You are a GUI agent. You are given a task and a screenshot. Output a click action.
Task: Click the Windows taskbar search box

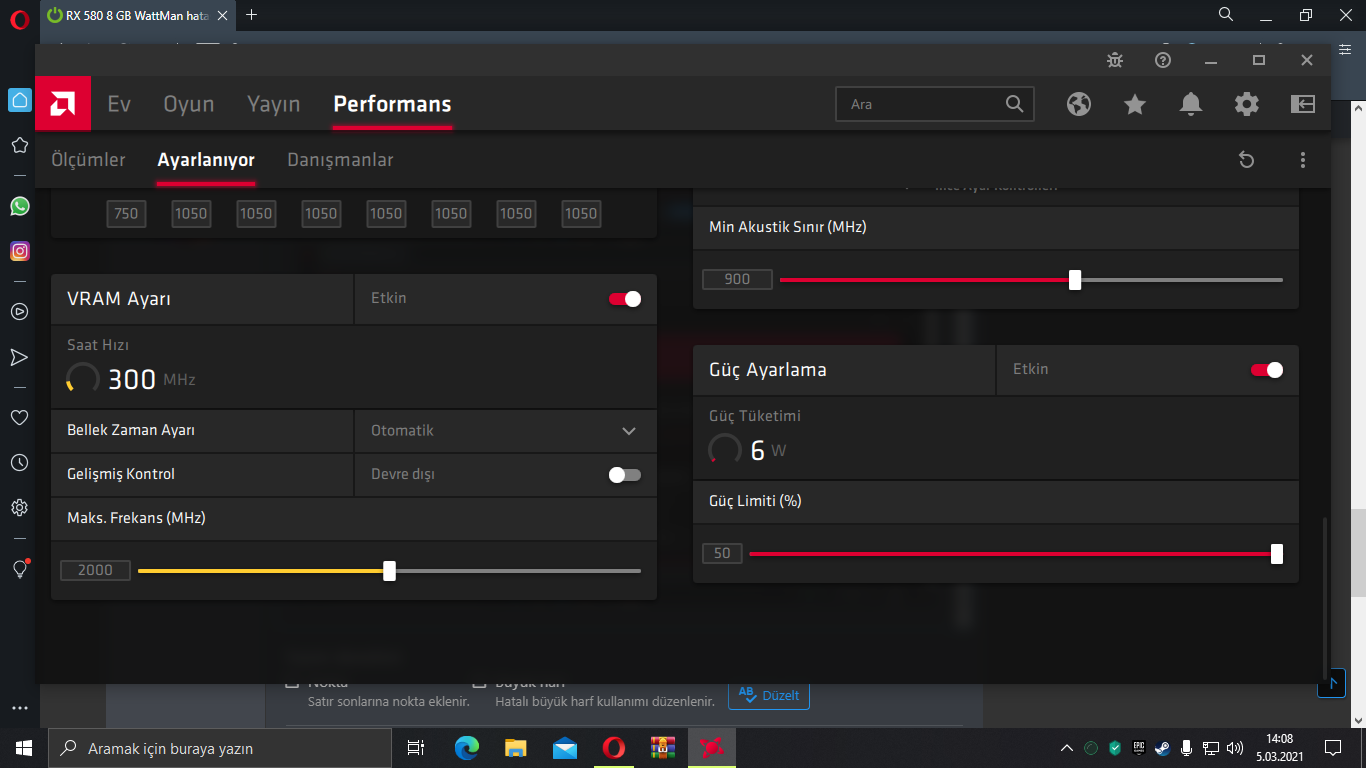[x=220, y=748]
